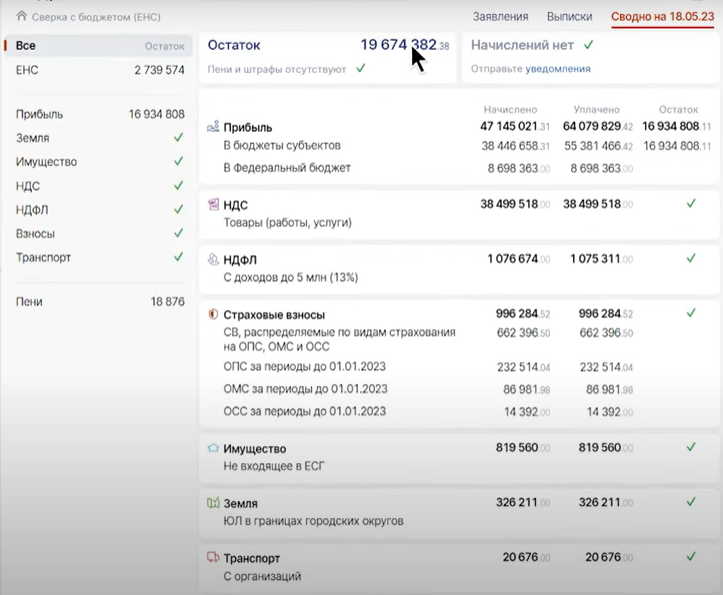Image resolution: width=723 pixels, height=595 pixels.
Task: Open Имущество in the left sidebar
Action: click(98, 162)
